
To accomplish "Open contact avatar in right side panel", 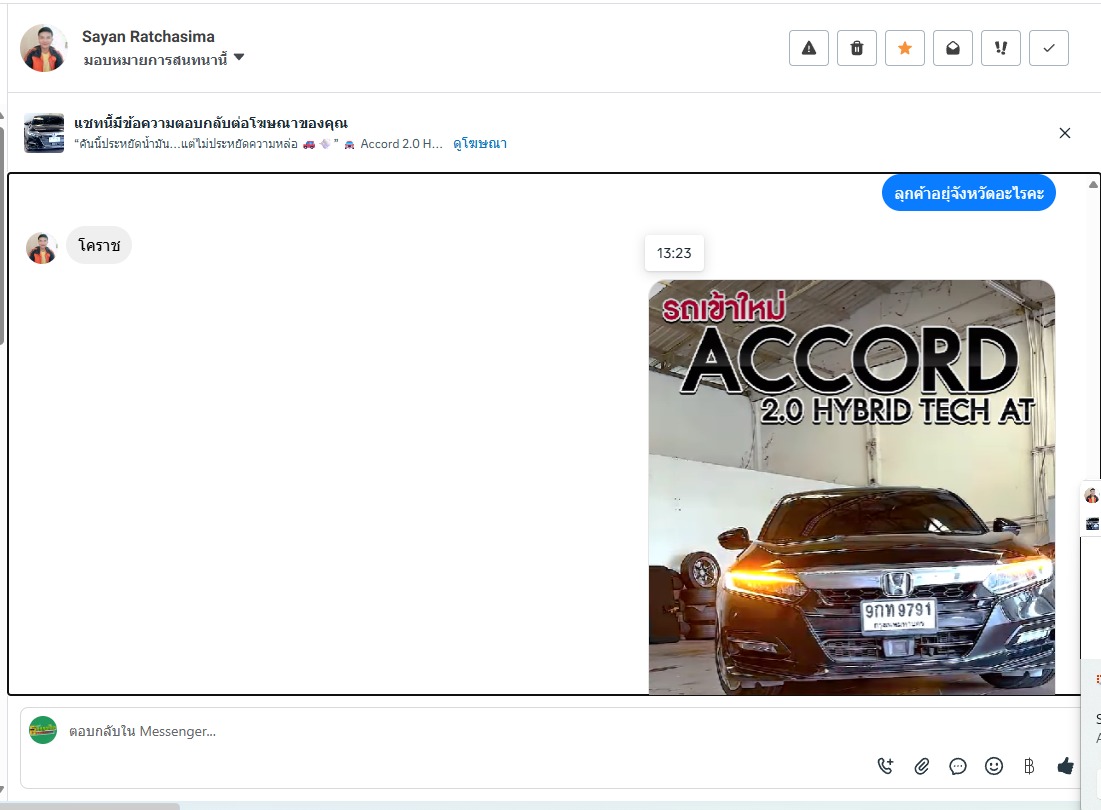I will click(x=1091, y=496).
